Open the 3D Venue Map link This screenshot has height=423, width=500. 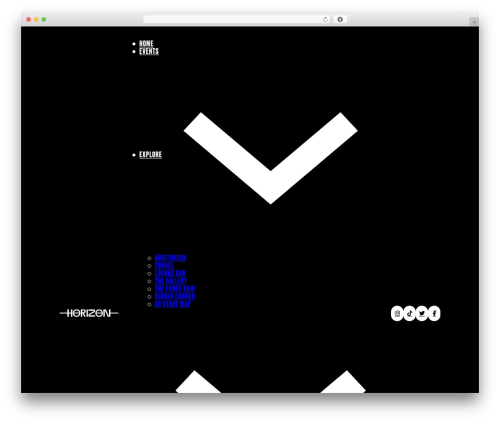point(172,304)
